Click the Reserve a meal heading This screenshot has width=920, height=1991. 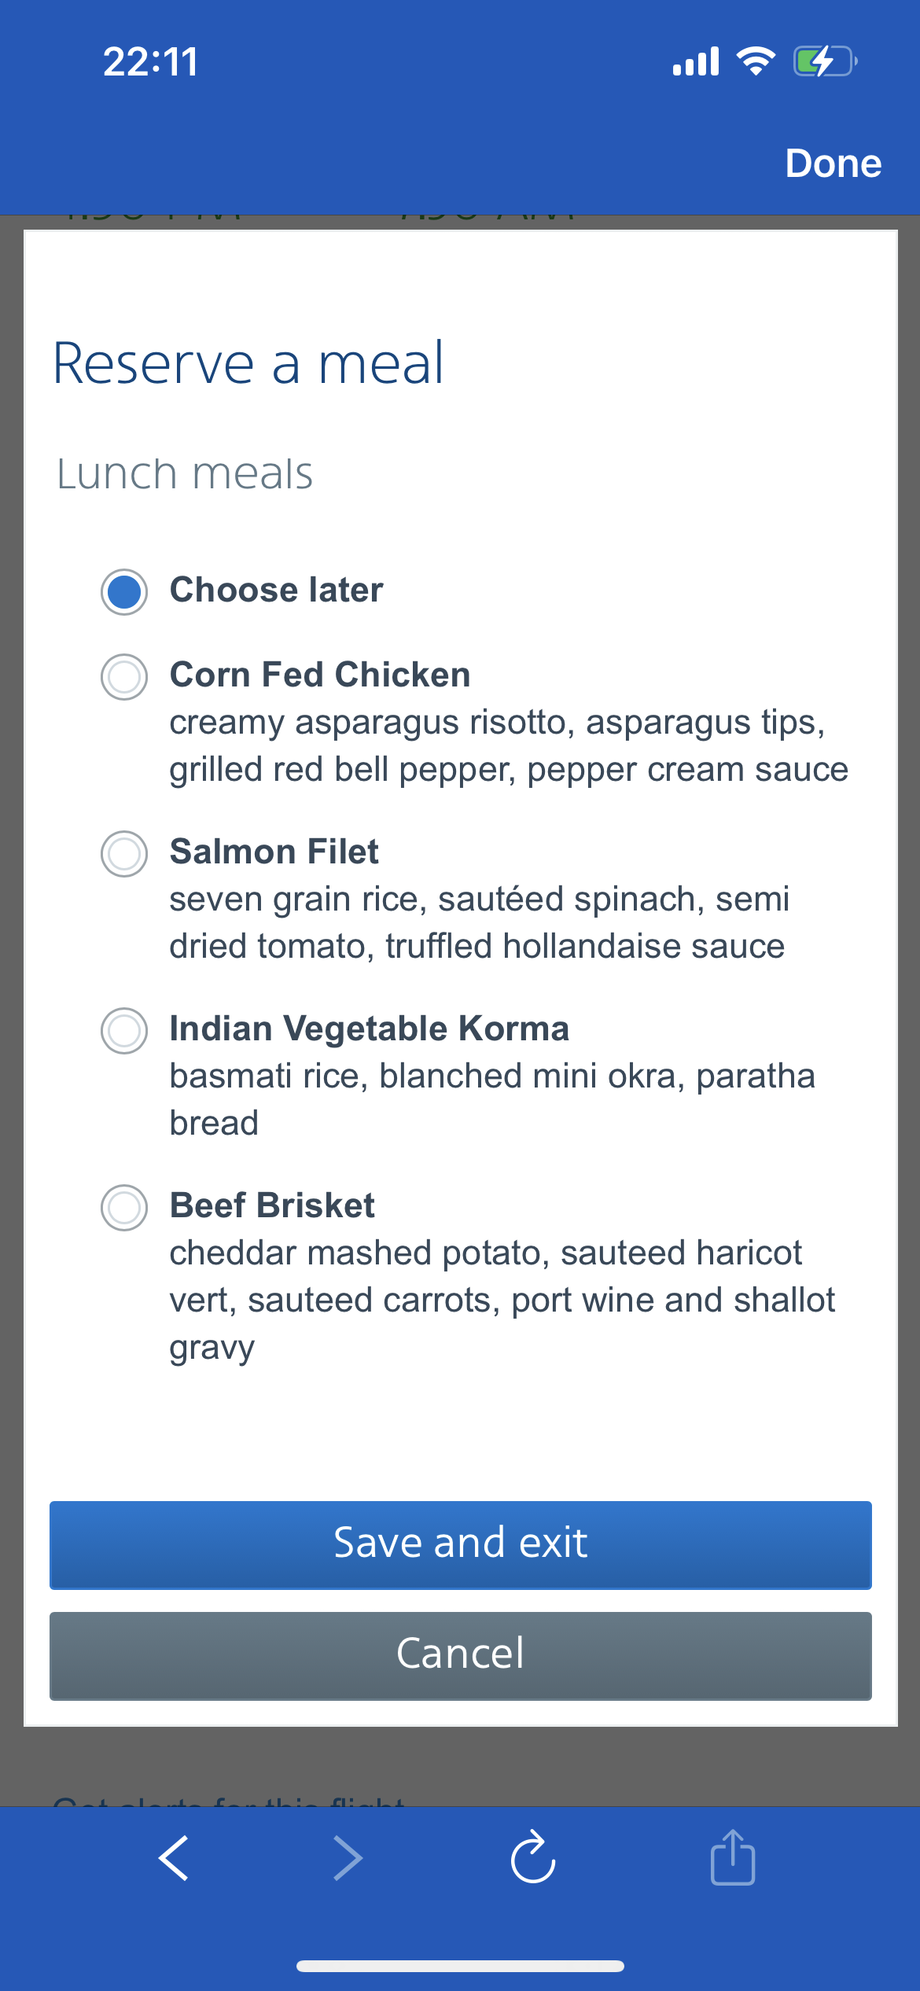click(248, 363)
